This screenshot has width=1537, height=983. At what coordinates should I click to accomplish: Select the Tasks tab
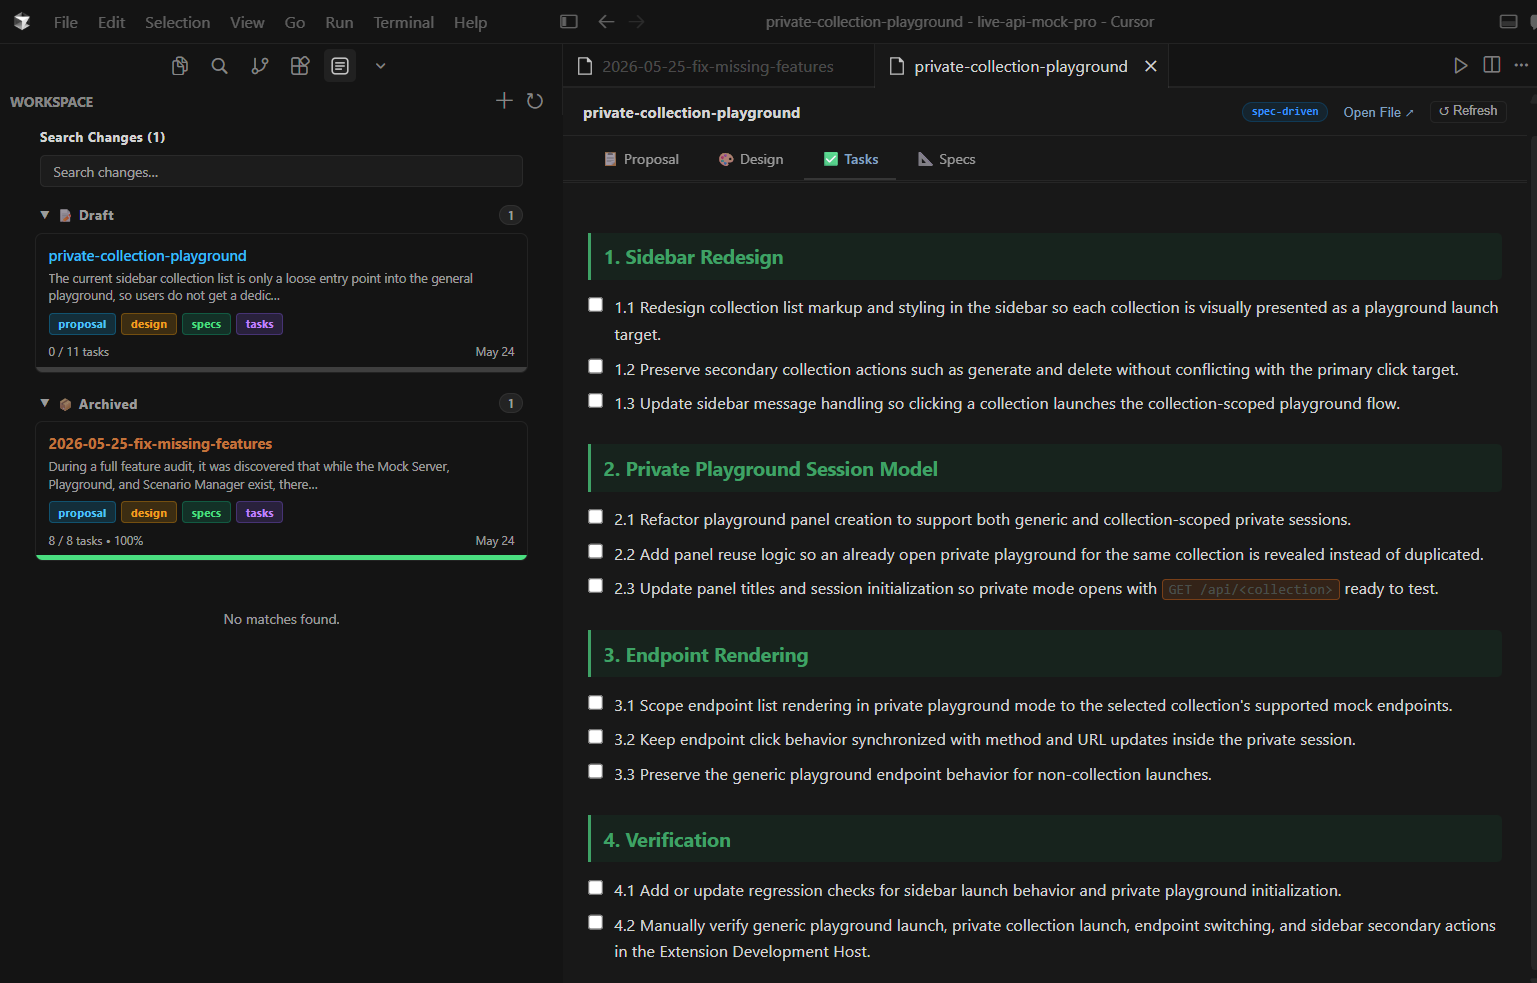pos(851,159)
